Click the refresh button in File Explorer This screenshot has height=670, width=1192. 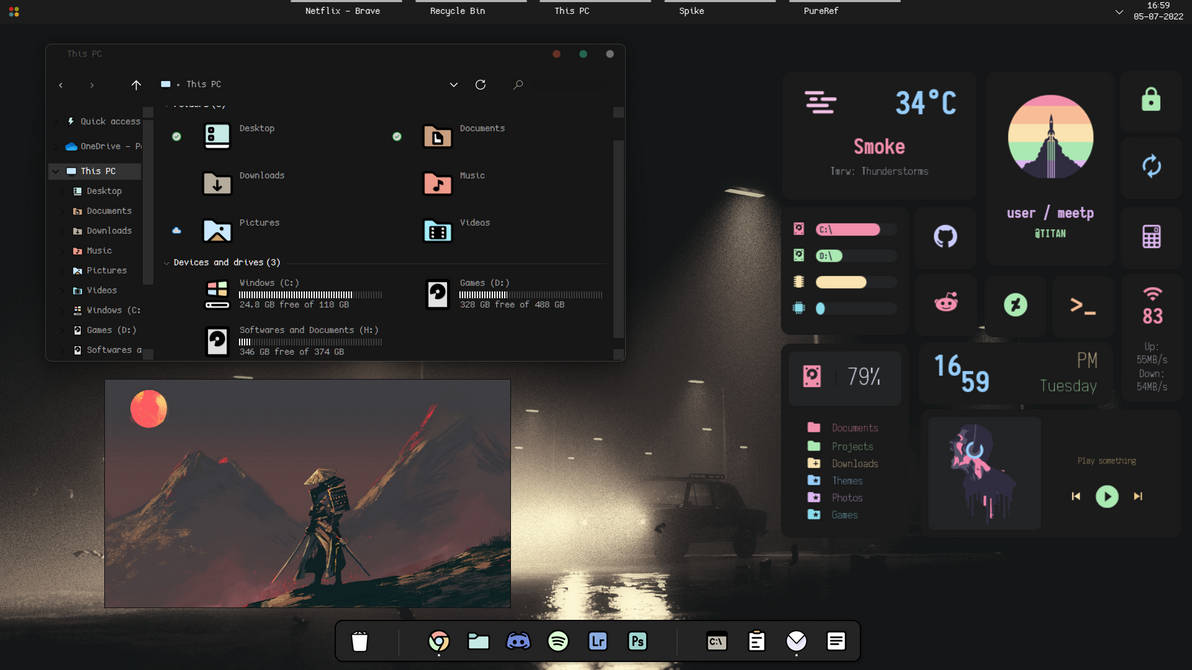[480, 84]
